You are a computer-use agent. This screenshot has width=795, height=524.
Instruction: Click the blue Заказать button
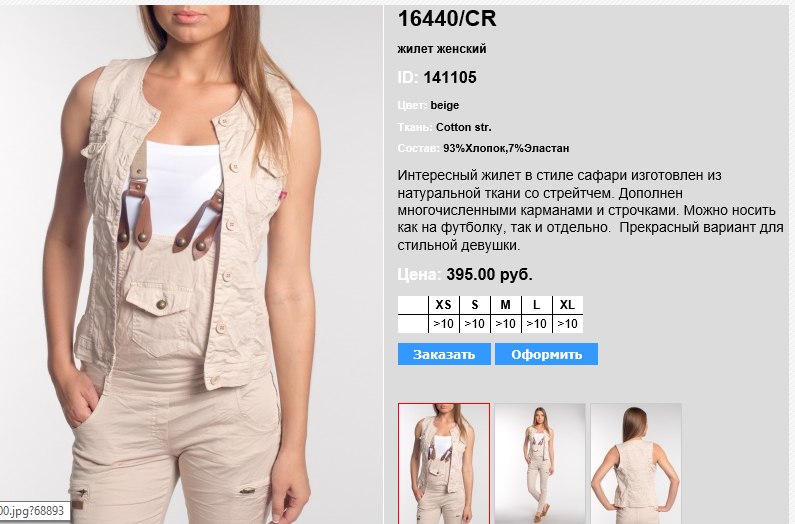(444, 354)
